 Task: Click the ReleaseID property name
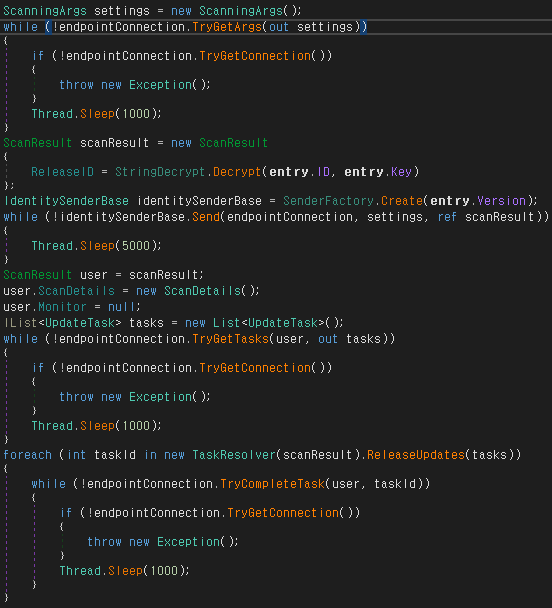[x=62, y=172]
